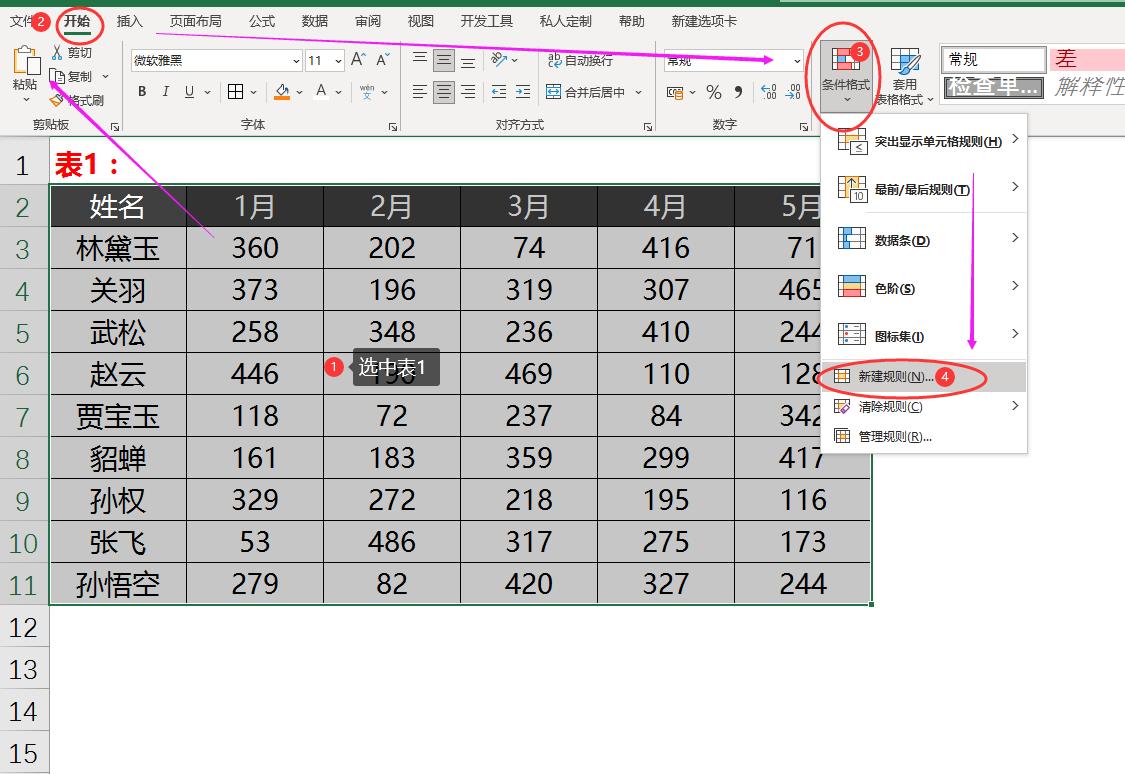
Task: Click the 合并后居中 merge and center icon
Action: click(x=553, y=92)
